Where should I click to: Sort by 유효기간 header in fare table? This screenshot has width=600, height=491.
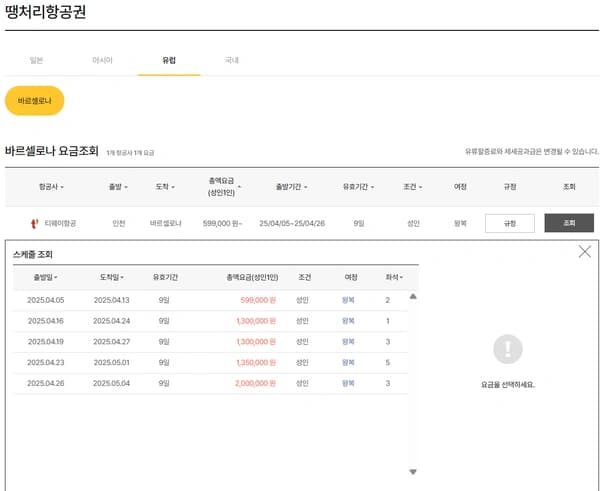[x=359, y=187]
